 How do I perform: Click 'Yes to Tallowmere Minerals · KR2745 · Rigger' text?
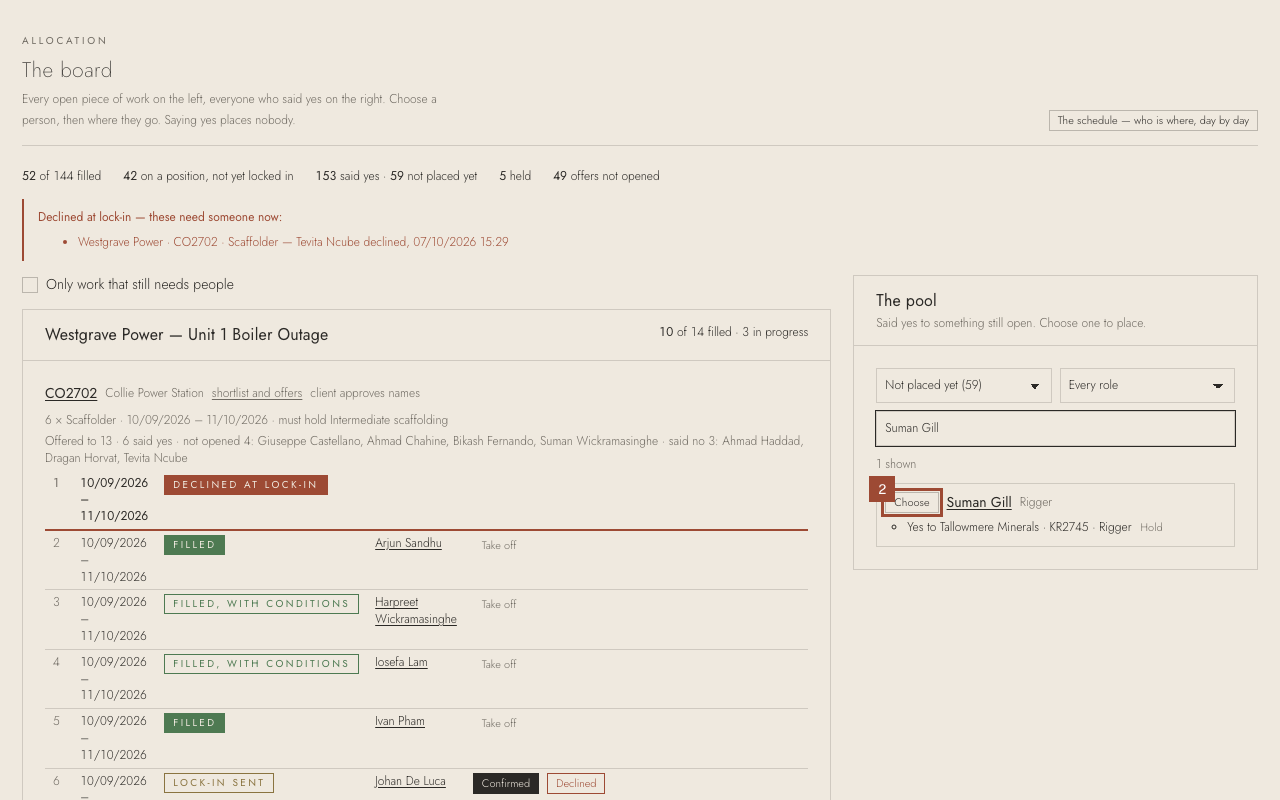tap(1019, 527)
